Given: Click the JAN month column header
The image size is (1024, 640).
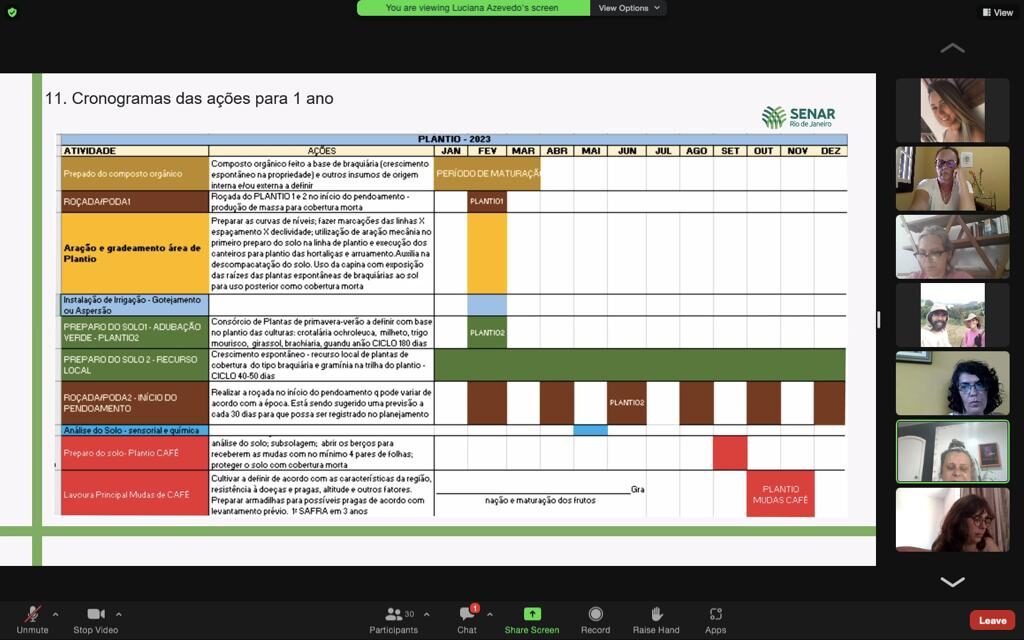Looking at the screenshot, I should [451, 151].
